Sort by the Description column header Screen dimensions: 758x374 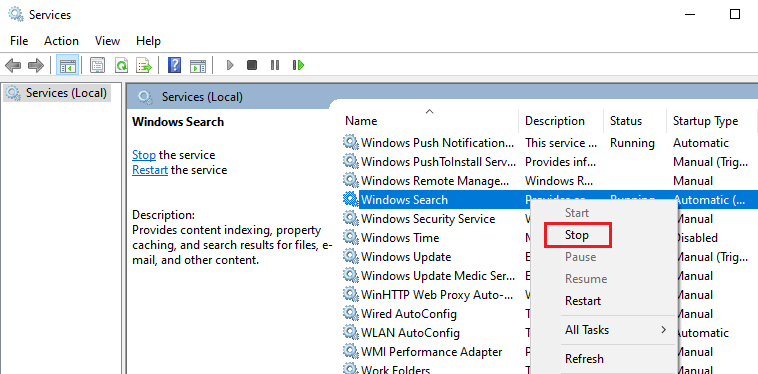tap(561, 120)
